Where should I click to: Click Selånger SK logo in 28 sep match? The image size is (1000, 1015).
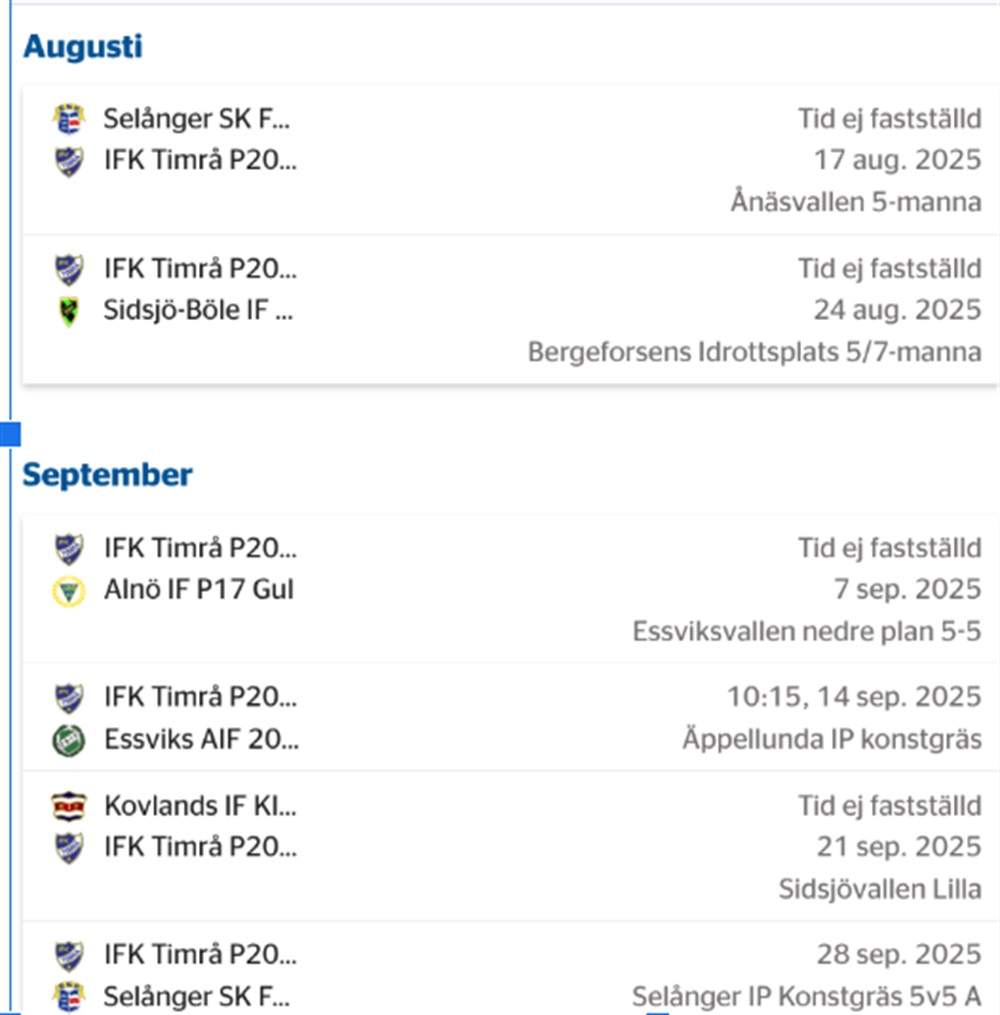tap(68, 997)
